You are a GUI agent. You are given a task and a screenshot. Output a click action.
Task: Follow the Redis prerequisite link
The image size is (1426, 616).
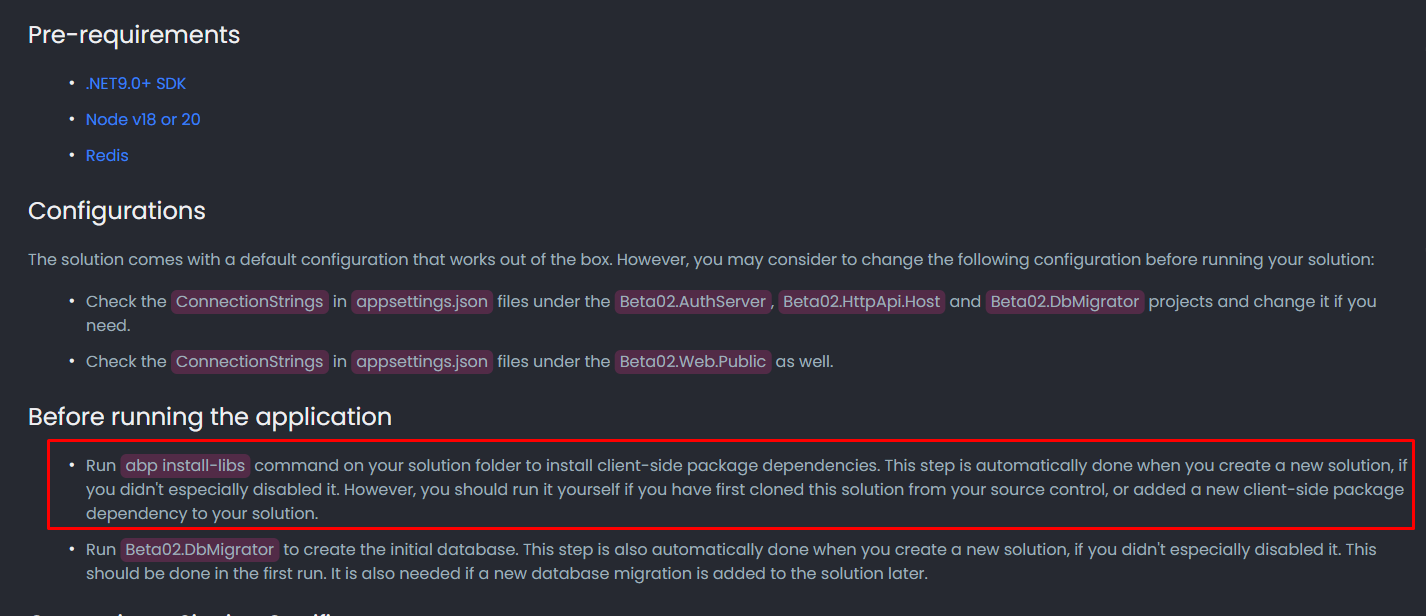(107, 156)
